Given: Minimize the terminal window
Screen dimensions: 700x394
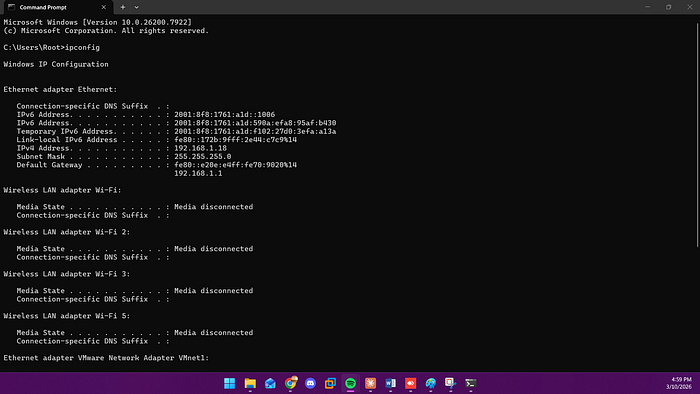Looking at the screenshot, I should tap(647, 7).
